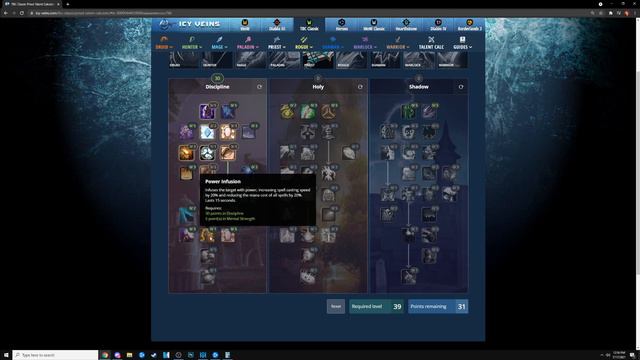Select Searing Light talent in Holy tree
640x360 pixels.
(329, 173)
